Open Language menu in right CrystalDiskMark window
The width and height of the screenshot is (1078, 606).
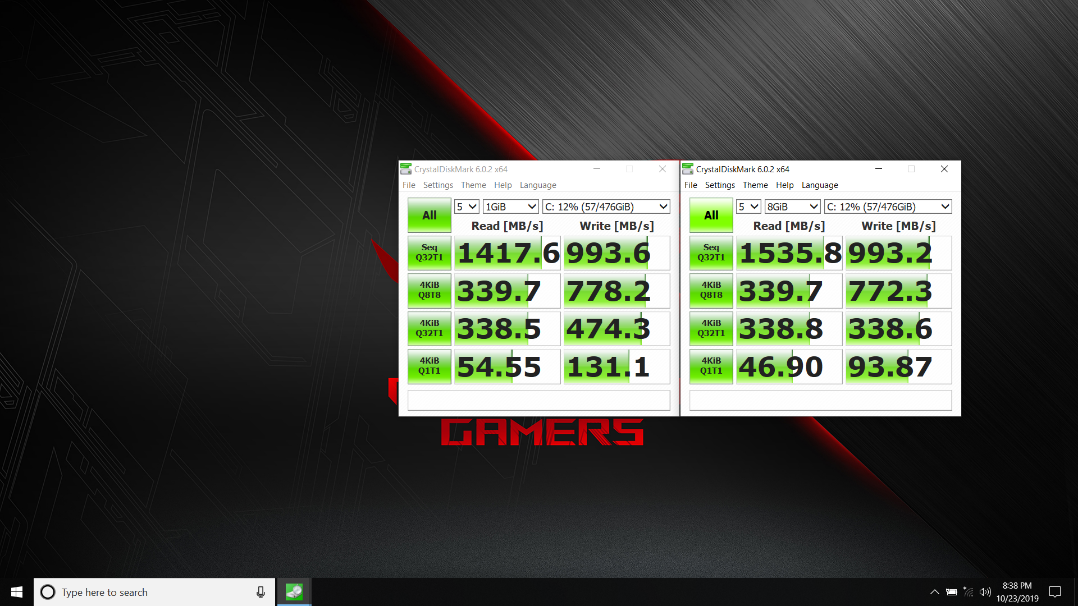pyautogui.click(x=820, y=185)
